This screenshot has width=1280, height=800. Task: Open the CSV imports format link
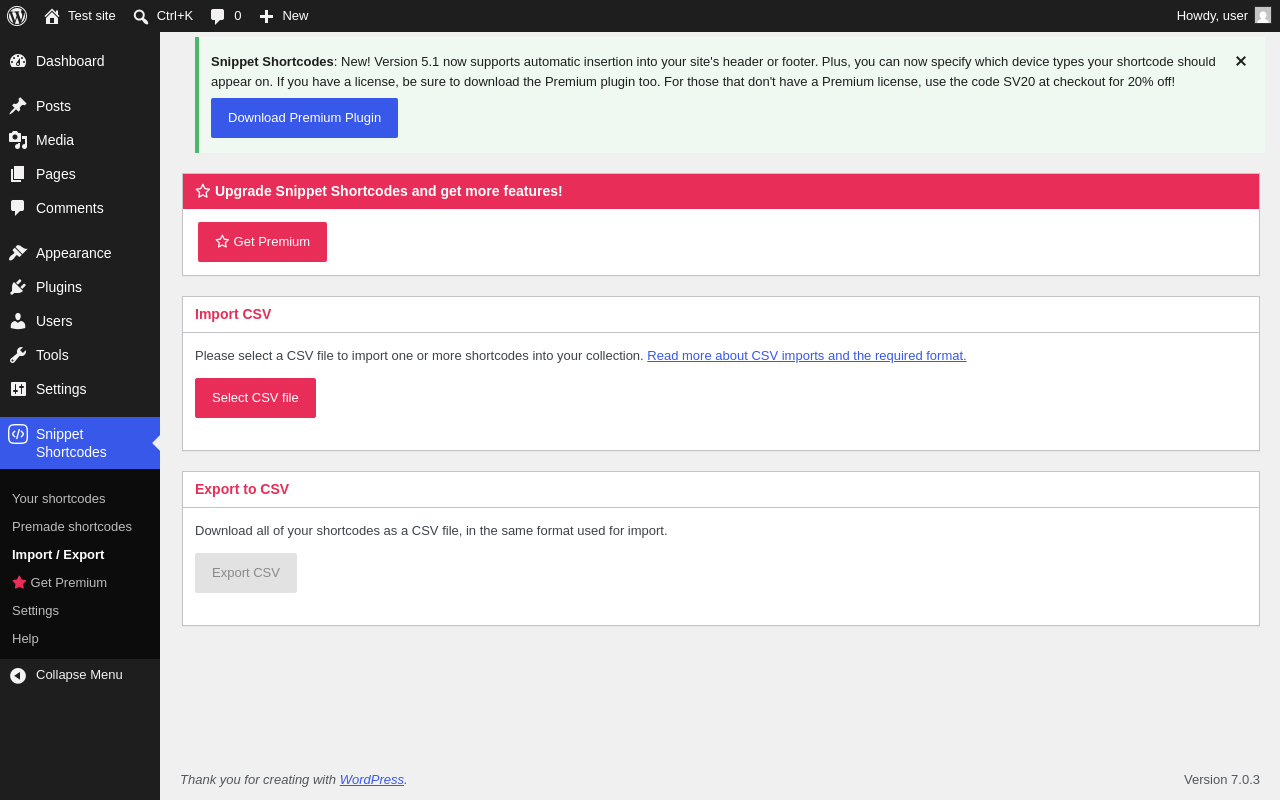(x=807, y=356)
